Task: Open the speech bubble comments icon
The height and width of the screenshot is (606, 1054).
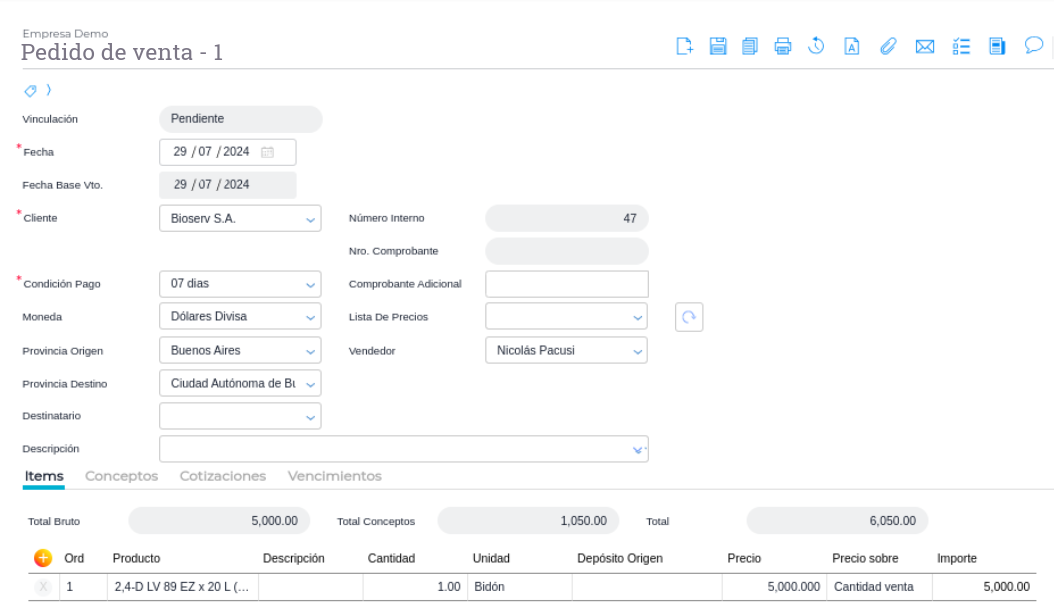Action: click(1033, 45)
